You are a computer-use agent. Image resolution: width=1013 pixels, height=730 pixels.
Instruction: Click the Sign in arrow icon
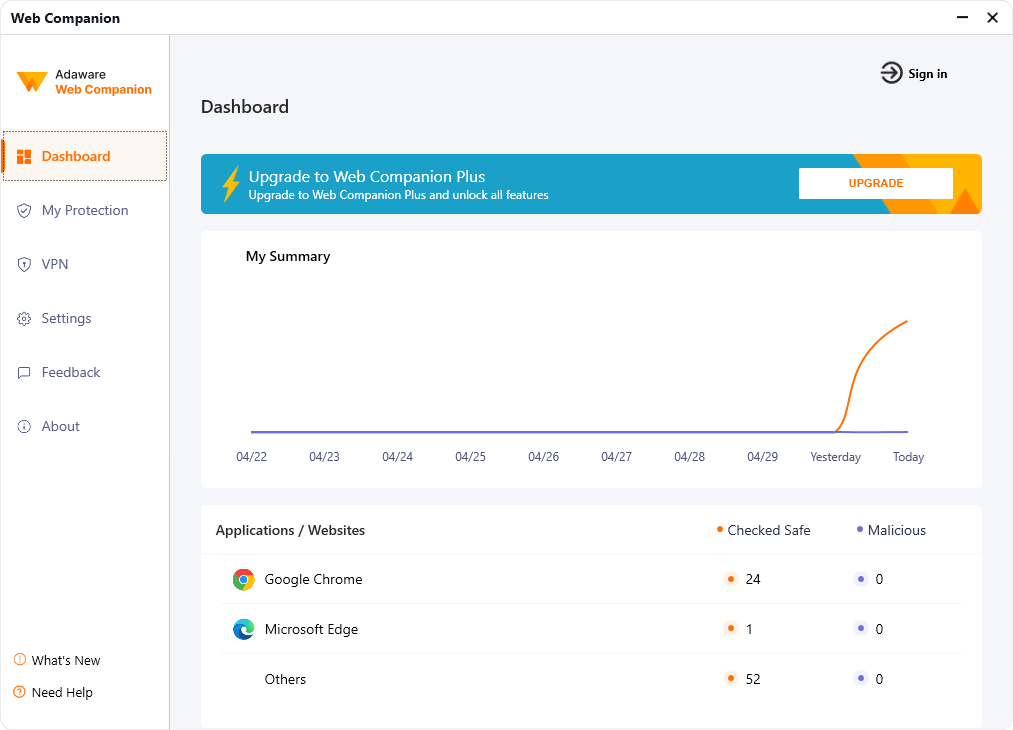(x=890, y=73)
